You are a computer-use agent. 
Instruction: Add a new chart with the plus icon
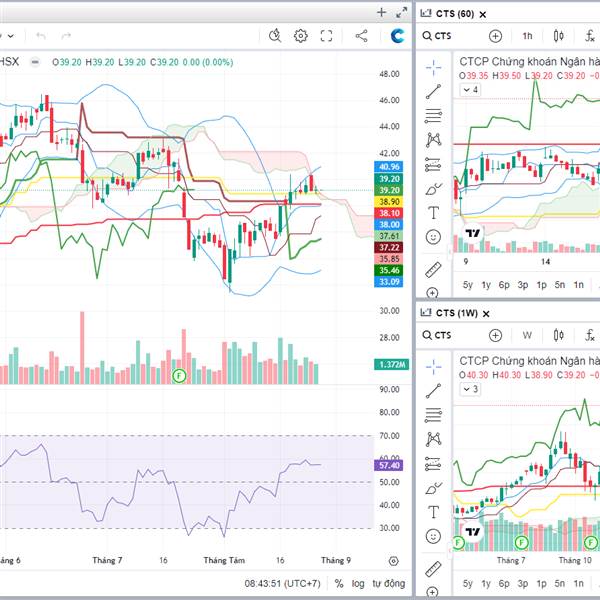click(x=382, y=13)
